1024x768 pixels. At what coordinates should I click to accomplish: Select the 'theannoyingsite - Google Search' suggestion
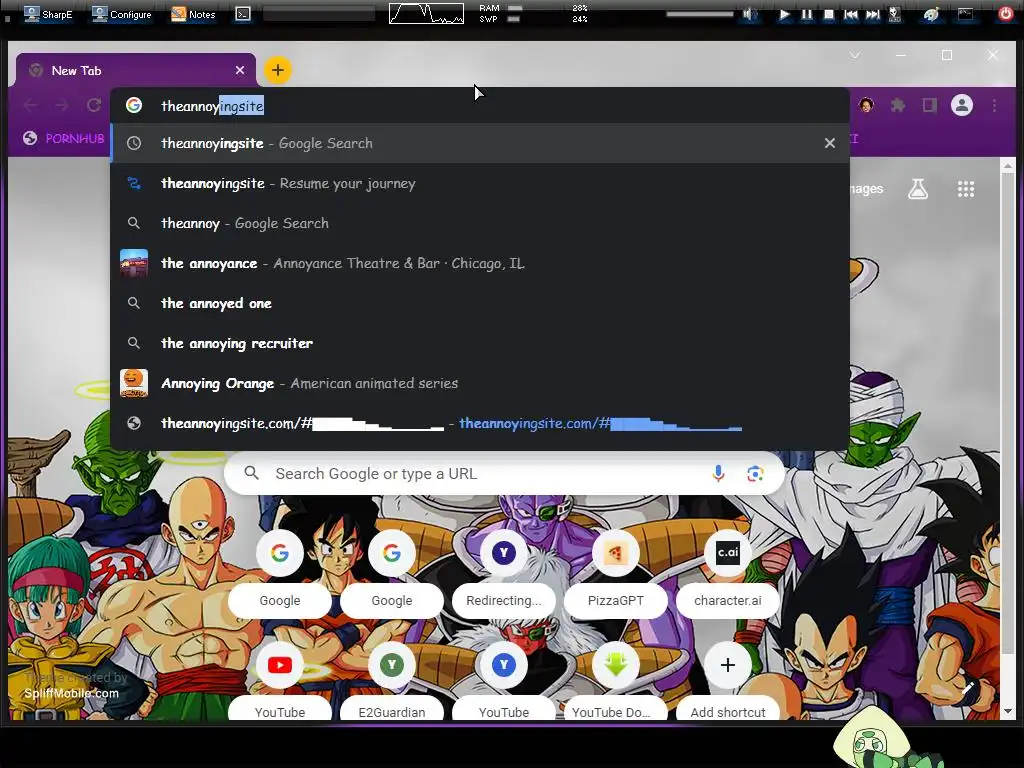point(480,143)
